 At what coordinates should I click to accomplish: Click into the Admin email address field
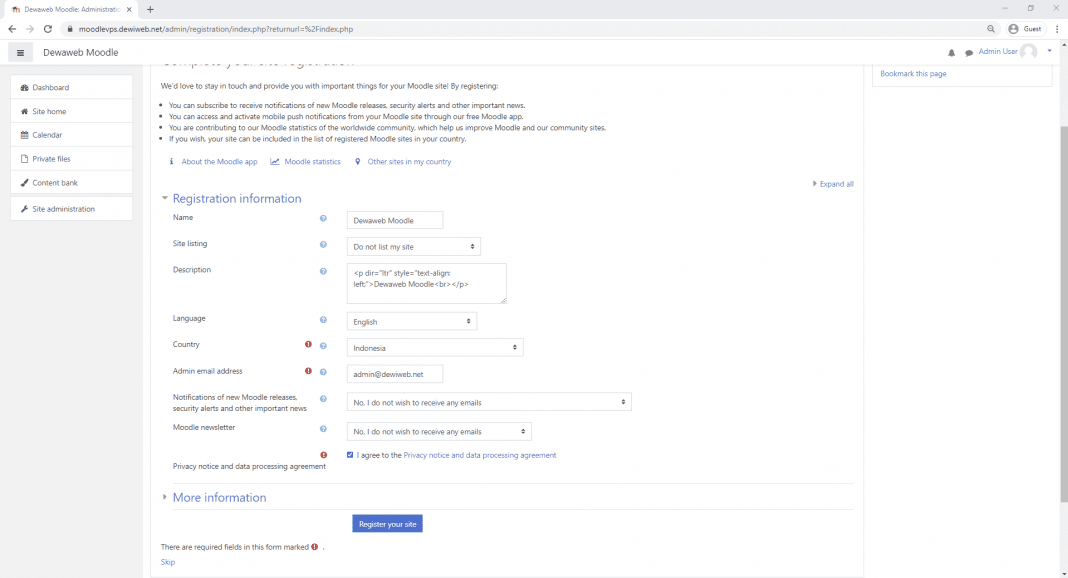click(394, 374)
